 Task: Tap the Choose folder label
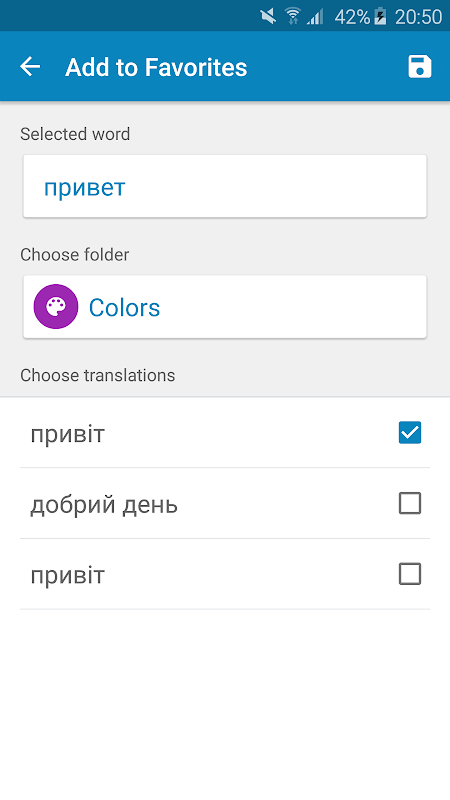74,255
